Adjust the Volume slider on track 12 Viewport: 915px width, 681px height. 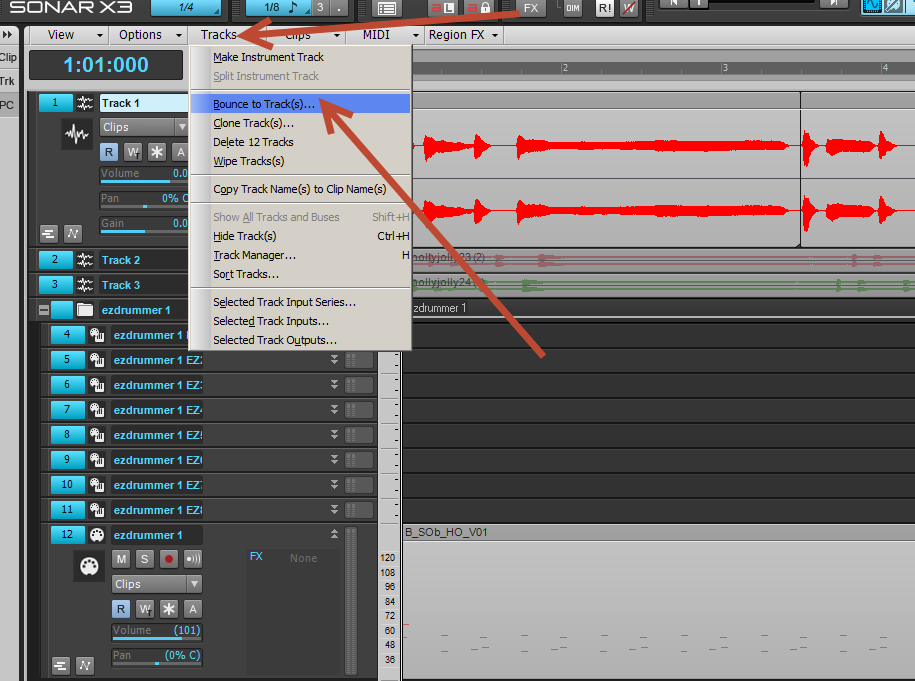tap(156, 631)
